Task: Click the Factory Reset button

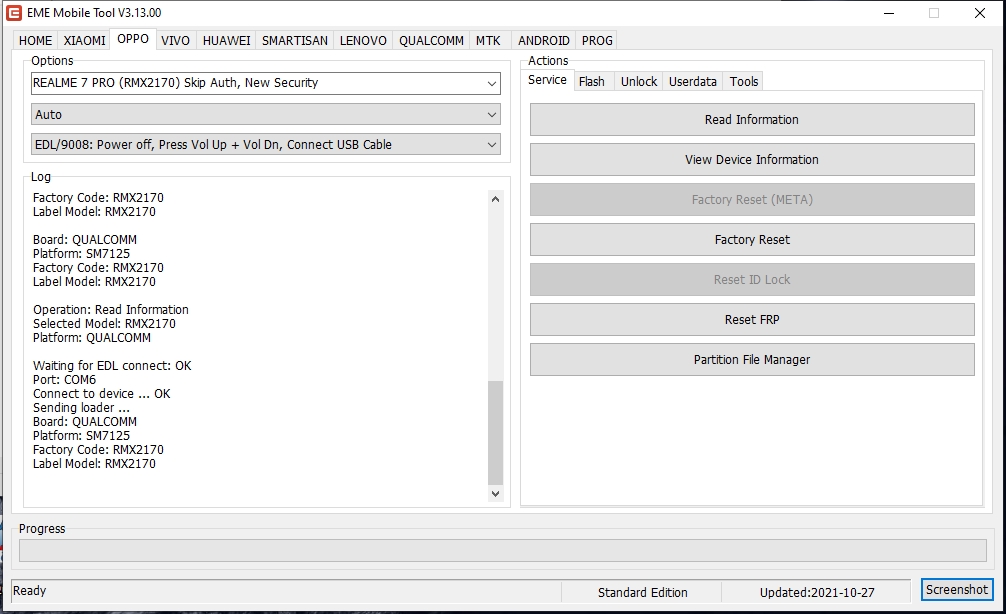Action: (752, 239)
